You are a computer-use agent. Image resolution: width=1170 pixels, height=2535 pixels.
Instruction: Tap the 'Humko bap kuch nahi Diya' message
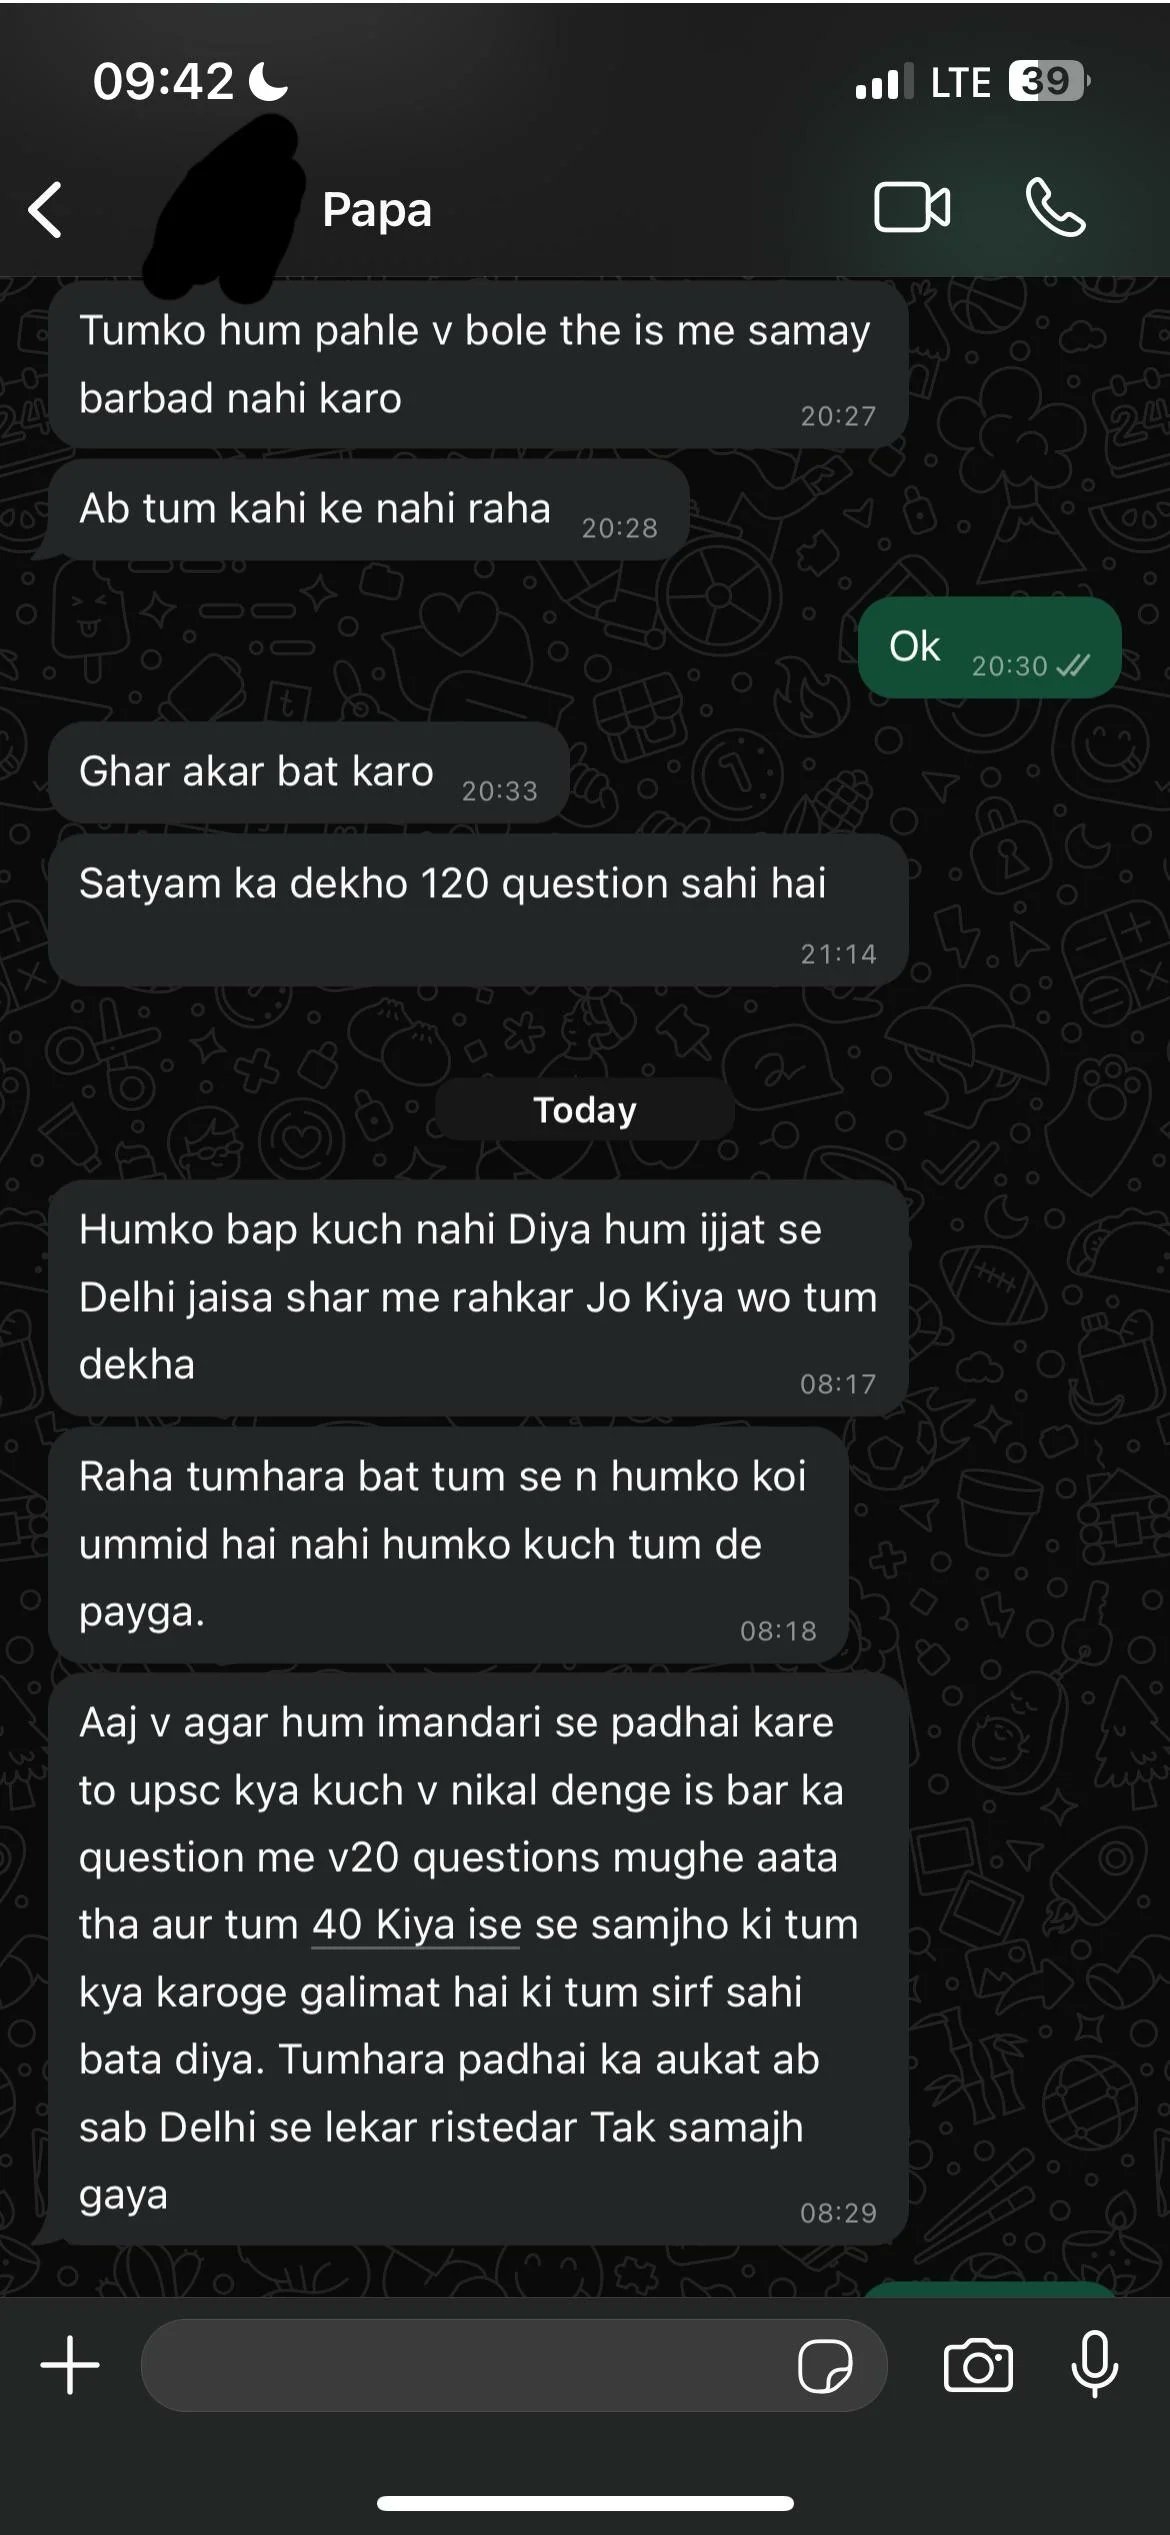[478, 1298]
